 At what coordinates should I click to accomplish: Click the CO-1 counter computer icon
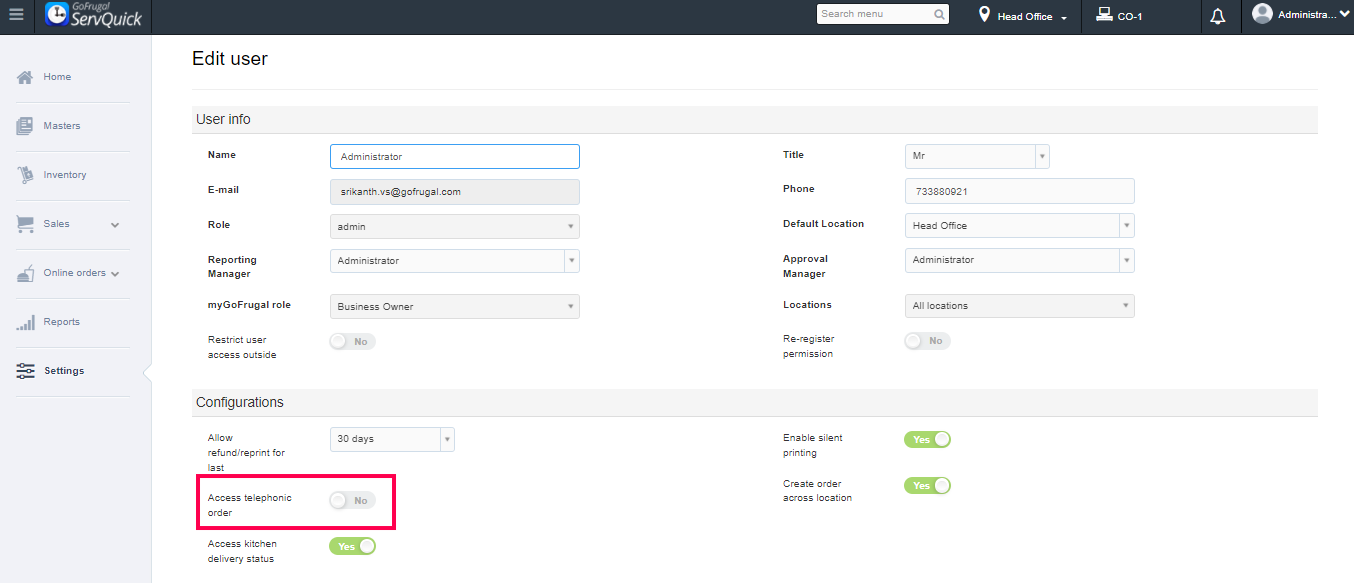(x=1104, y=15)
